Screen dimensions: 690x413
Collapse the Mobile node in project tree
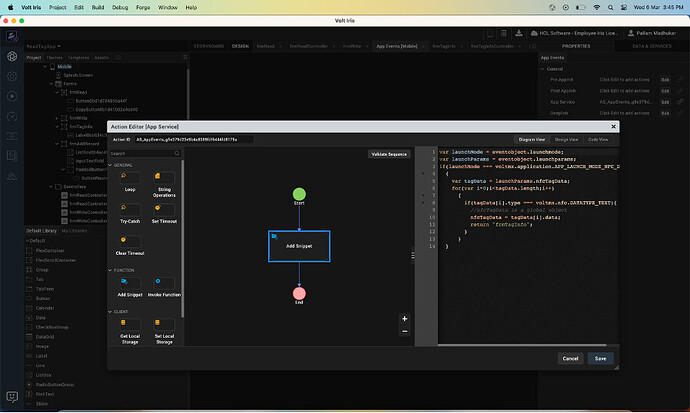[x=45, y=67]
